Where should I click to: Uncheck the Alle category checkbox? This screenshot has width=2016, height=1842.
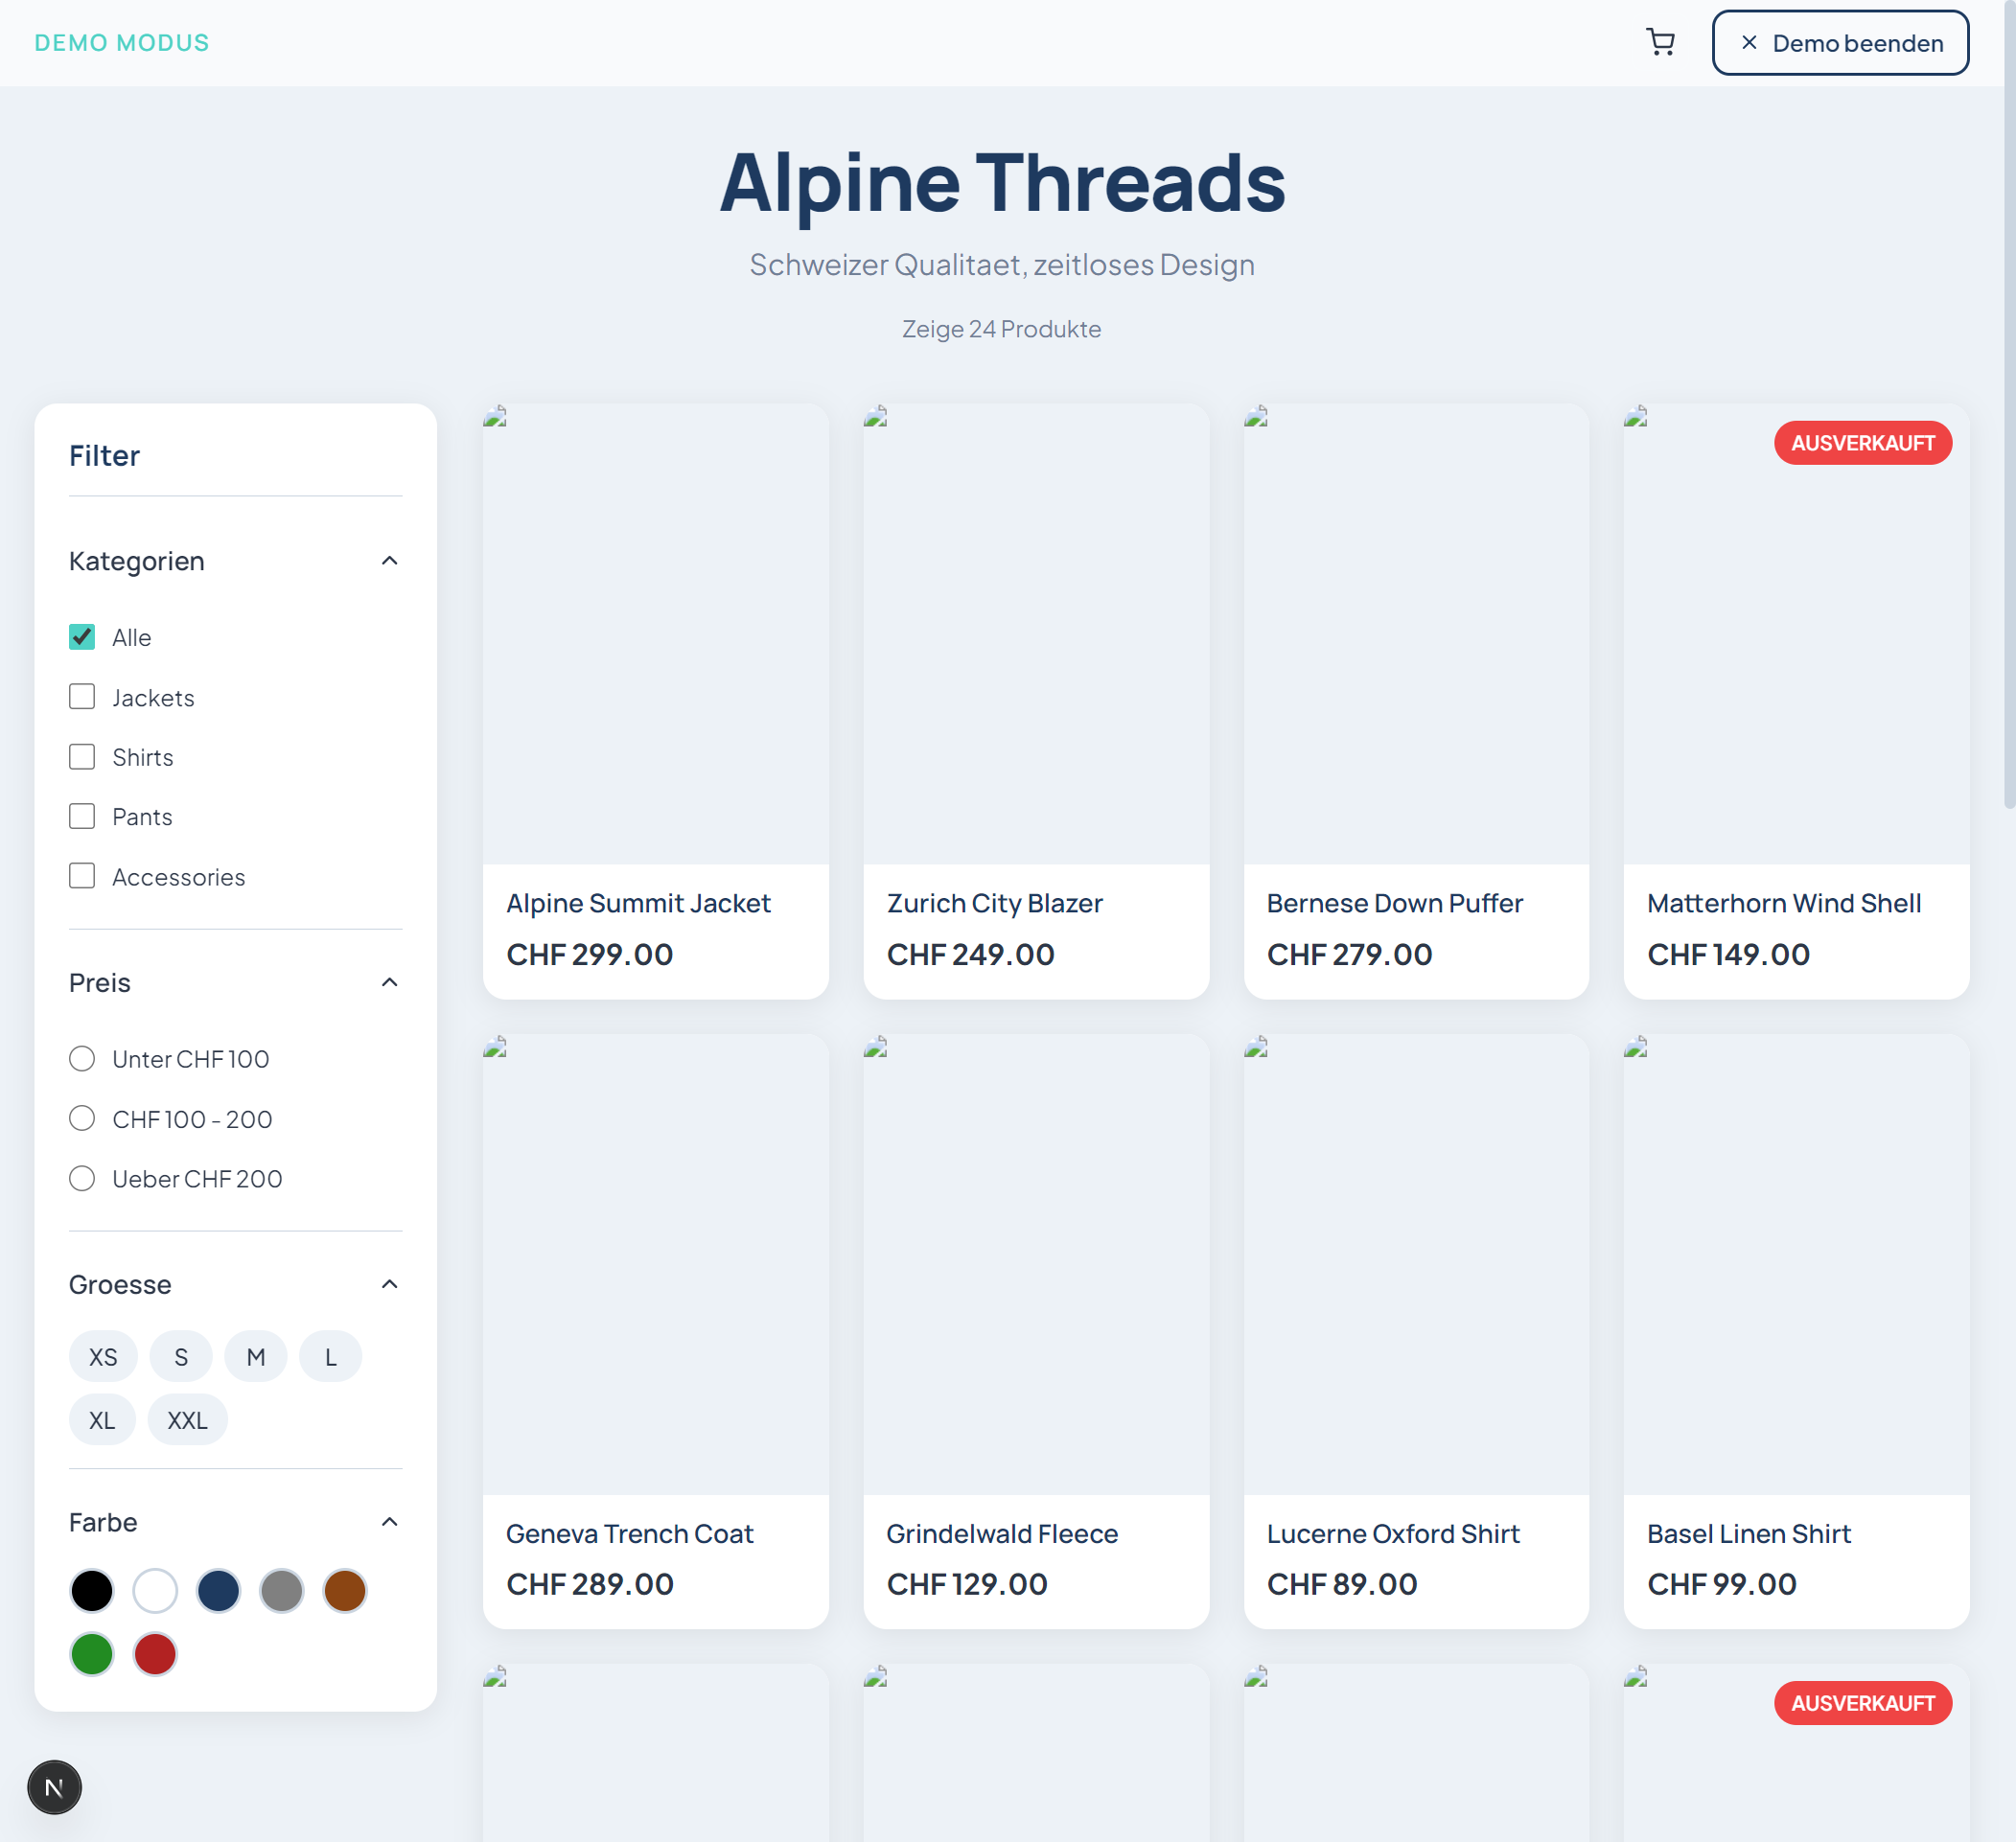[82, 636]
